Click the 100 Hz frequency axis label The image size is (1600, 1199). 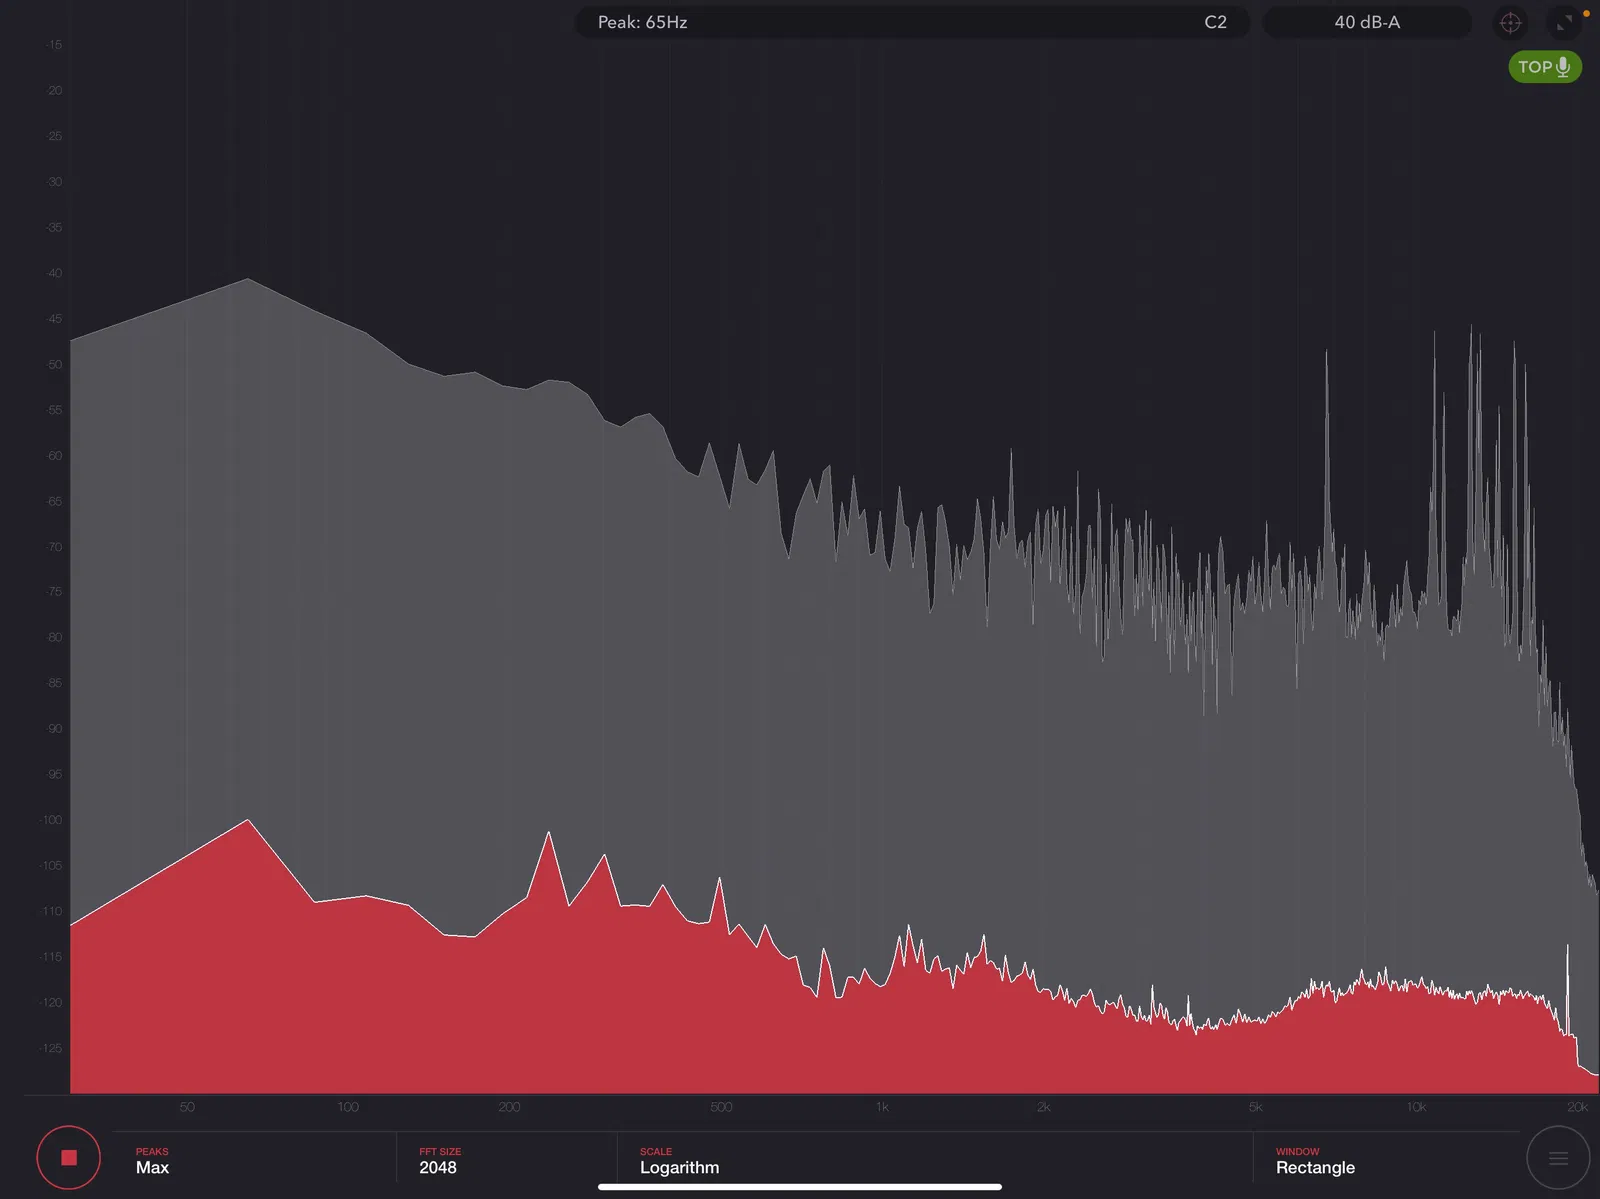pos(348,1107)
